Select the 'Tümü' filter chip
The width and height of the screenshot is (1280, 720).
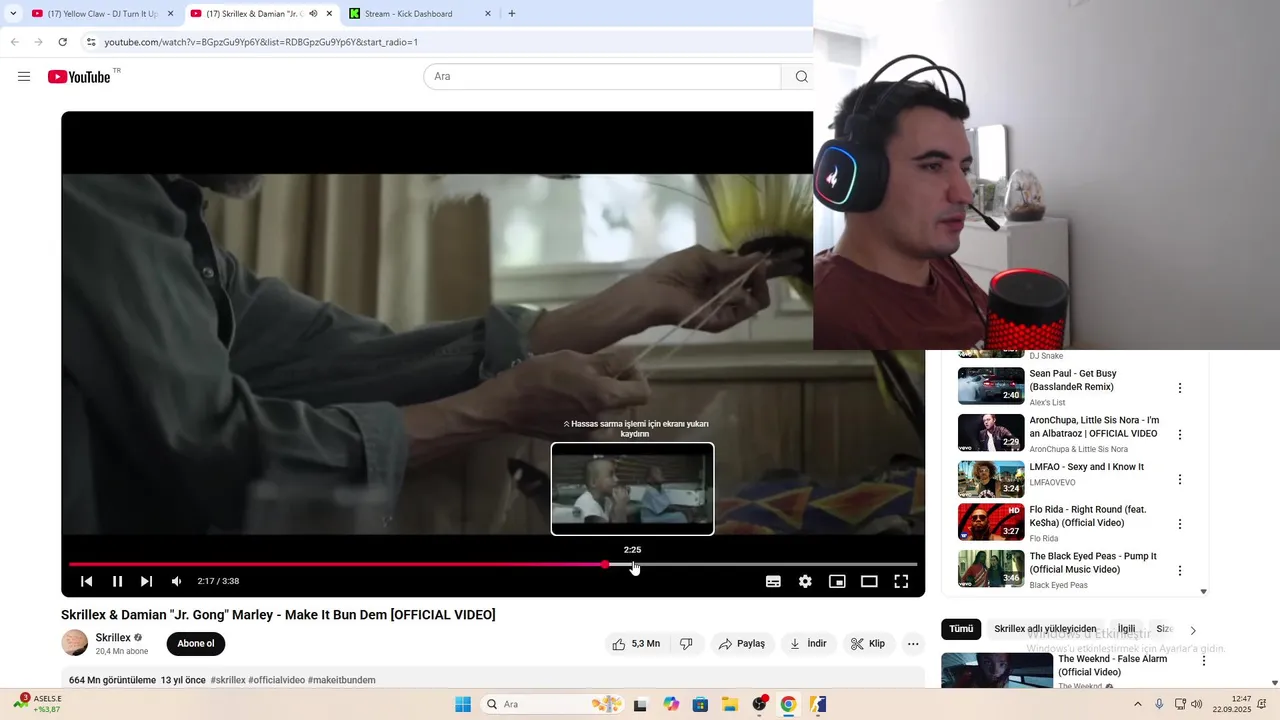[x=961, y=629]
